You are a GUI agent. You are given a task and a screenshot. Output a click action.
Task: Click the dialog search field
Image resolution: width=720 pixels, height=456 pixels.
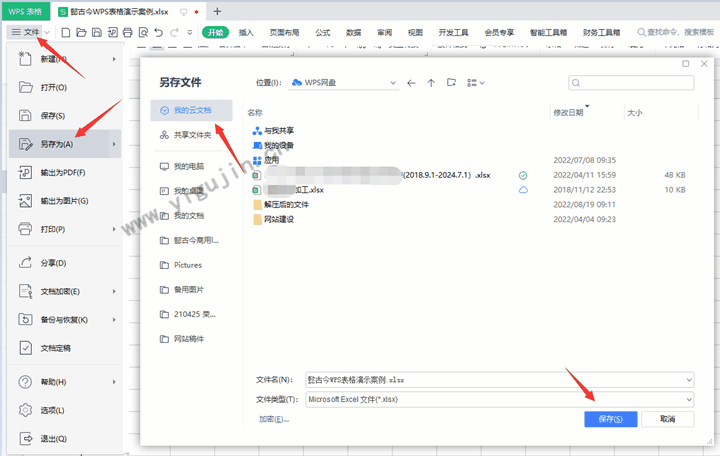pyautogui.click(x=631, y=83)
